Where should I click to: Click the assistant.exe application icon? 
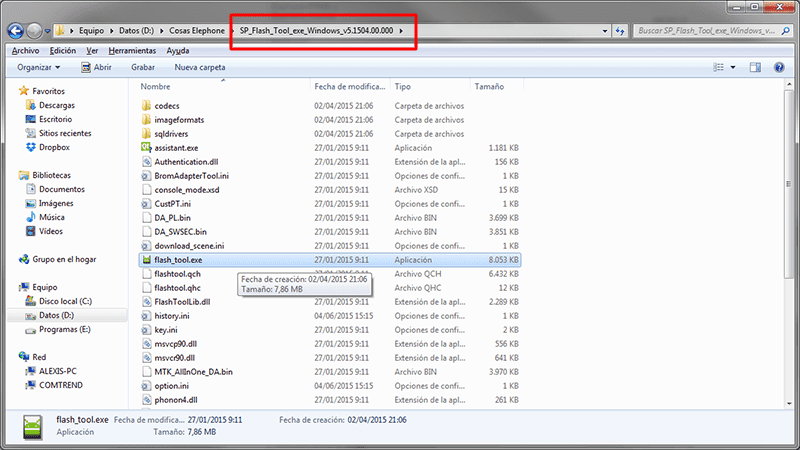(146, 147)
